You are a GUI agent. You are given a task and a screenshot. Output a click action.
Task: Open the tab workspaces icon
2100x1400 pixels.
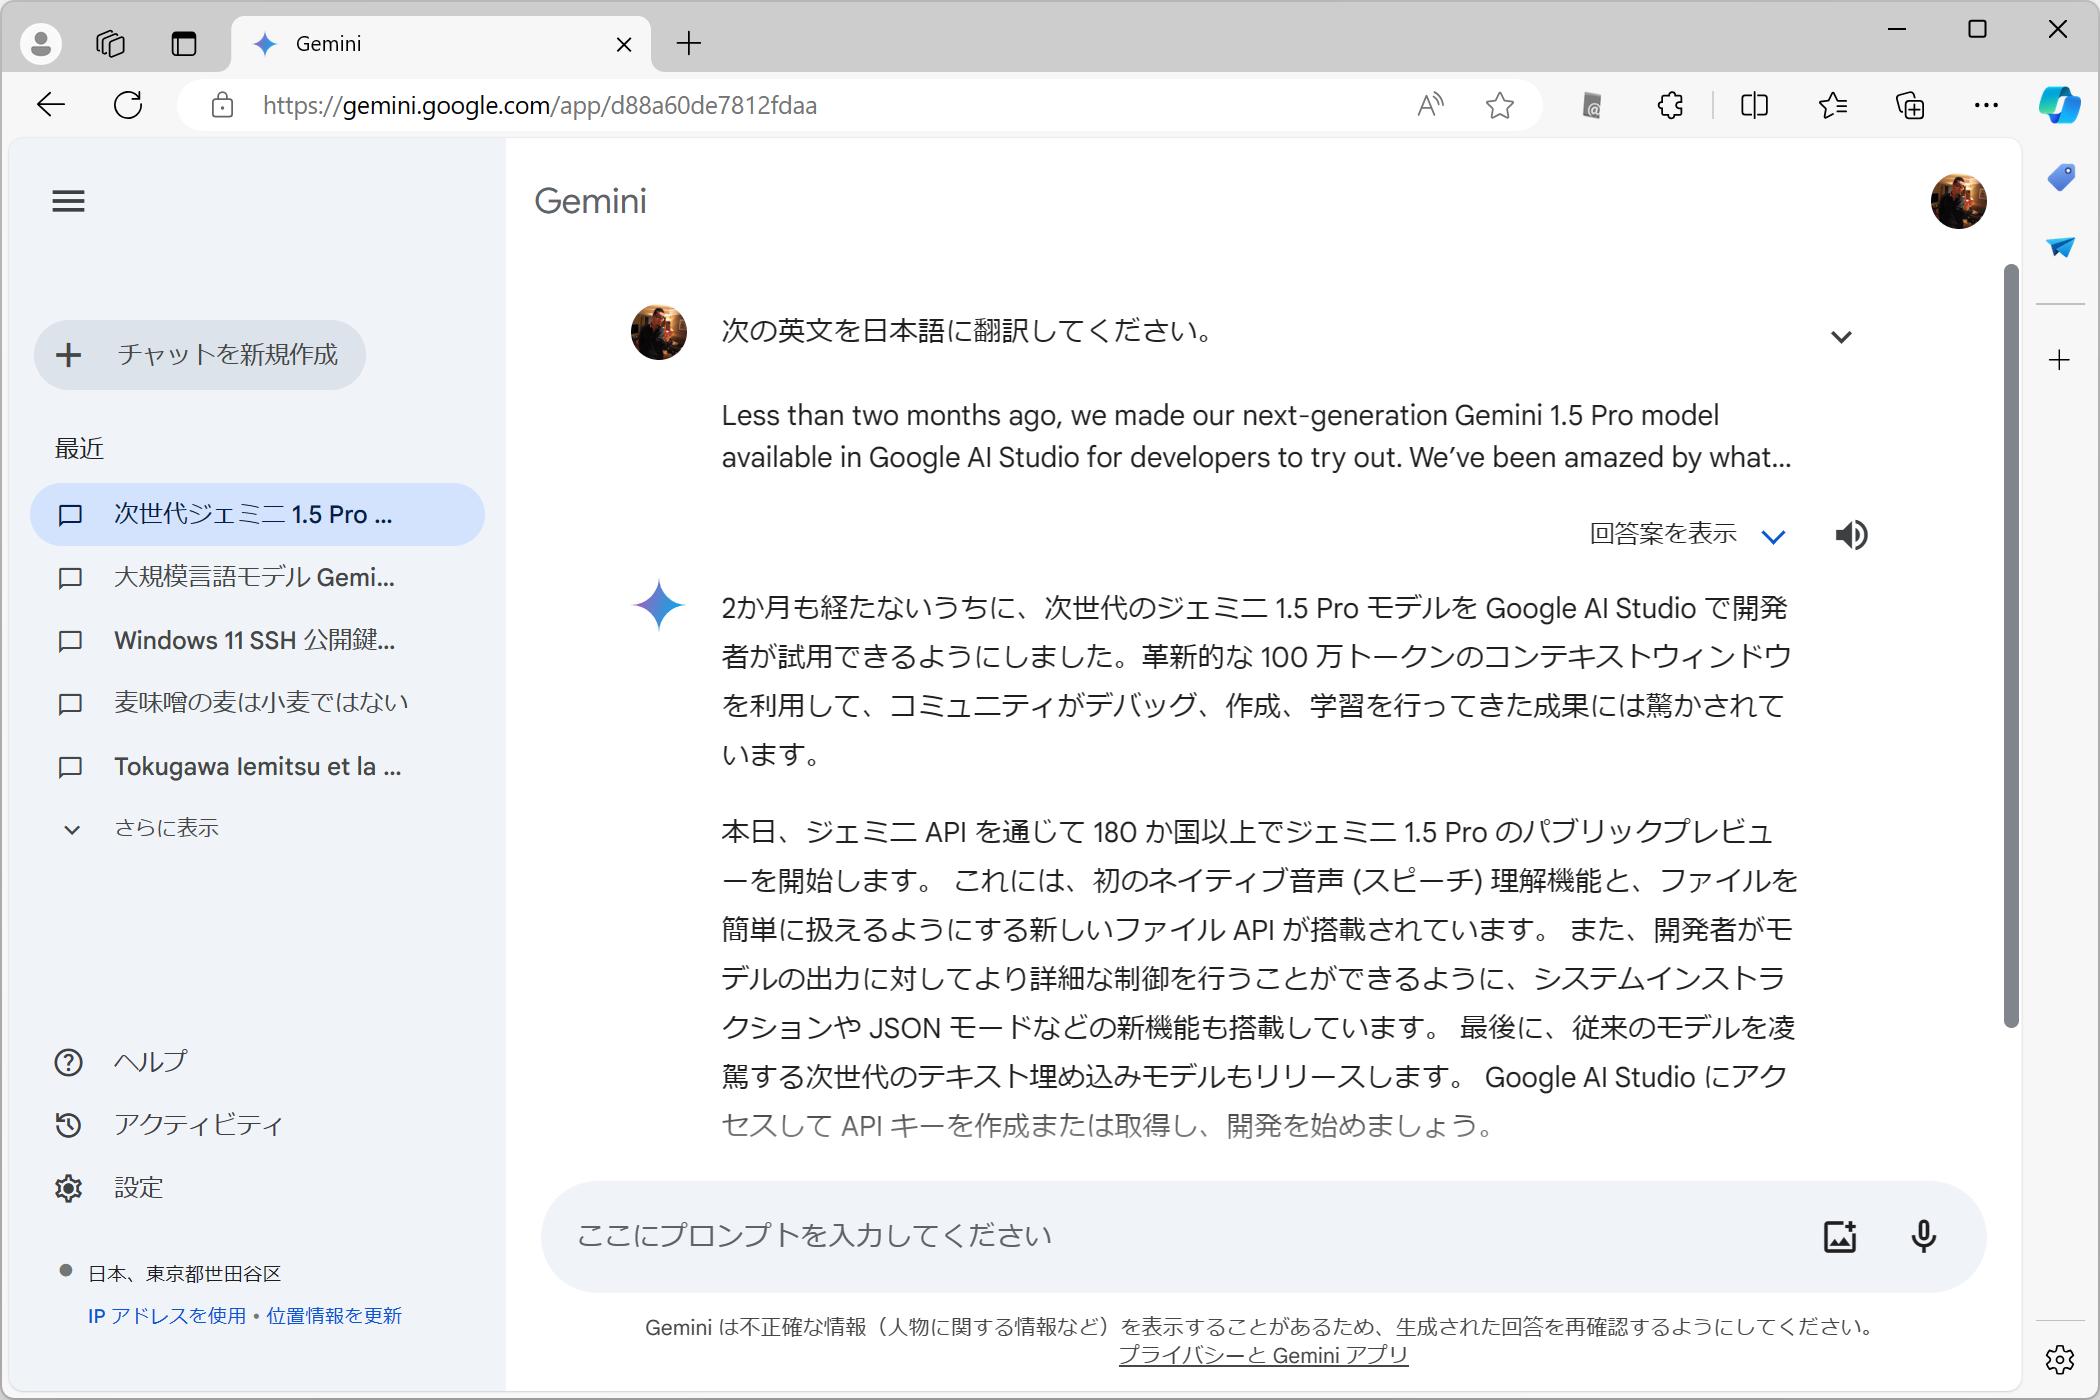pyautogui.click(x=110, y=43)
